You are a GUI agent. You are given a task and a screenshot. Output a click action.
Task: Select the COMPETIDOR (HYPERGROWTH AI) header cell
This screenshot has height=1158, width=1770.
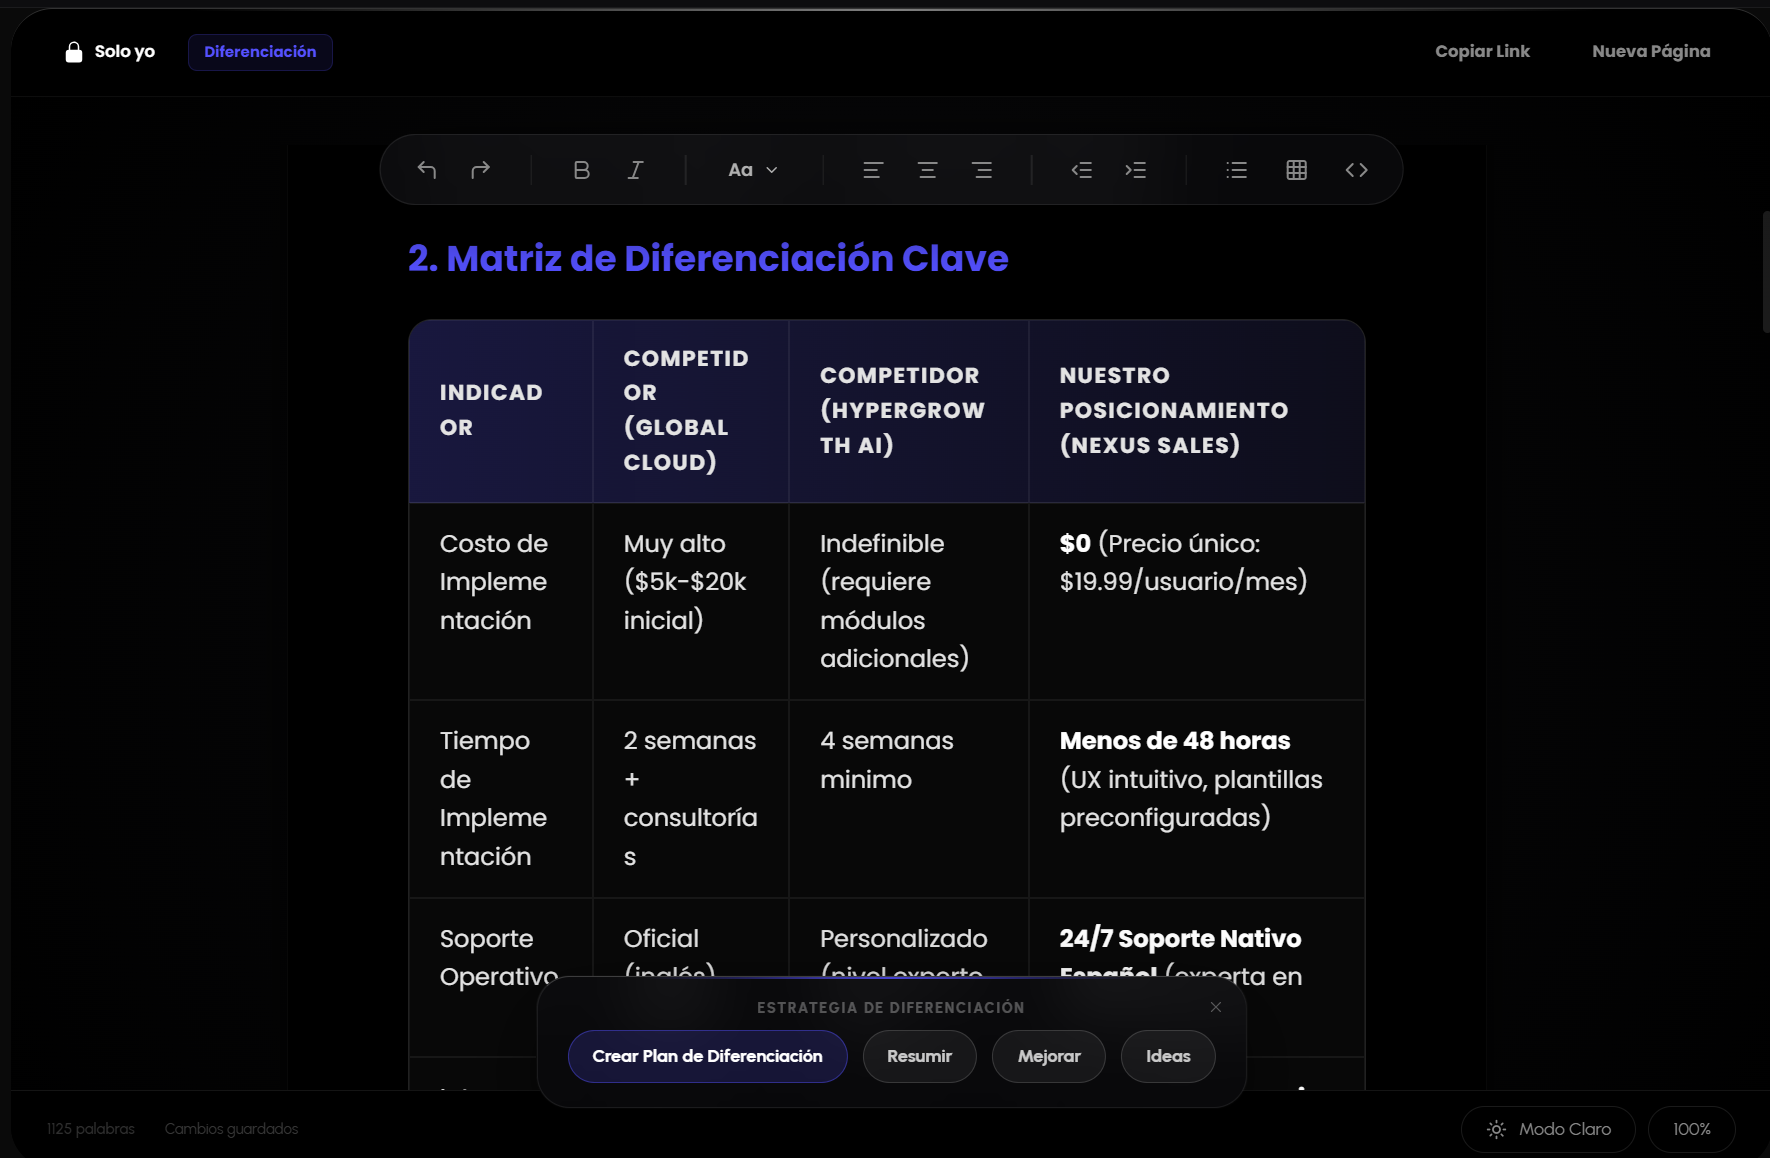tap(909, 411)
